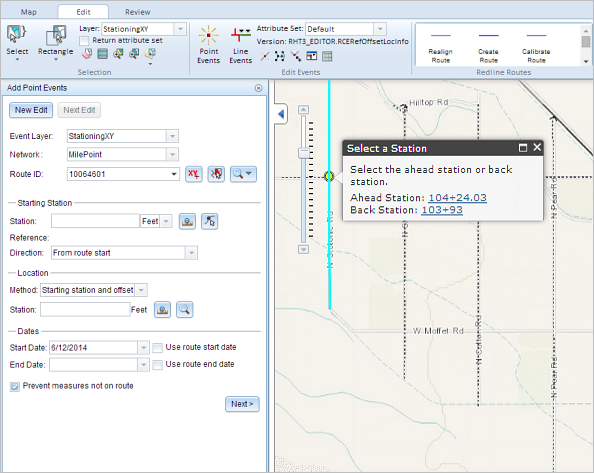This screenshot has height=473, width=594.
Task: Open the End Date calendar dropdown
Action: pyautogui.click(x=144, y=365)
